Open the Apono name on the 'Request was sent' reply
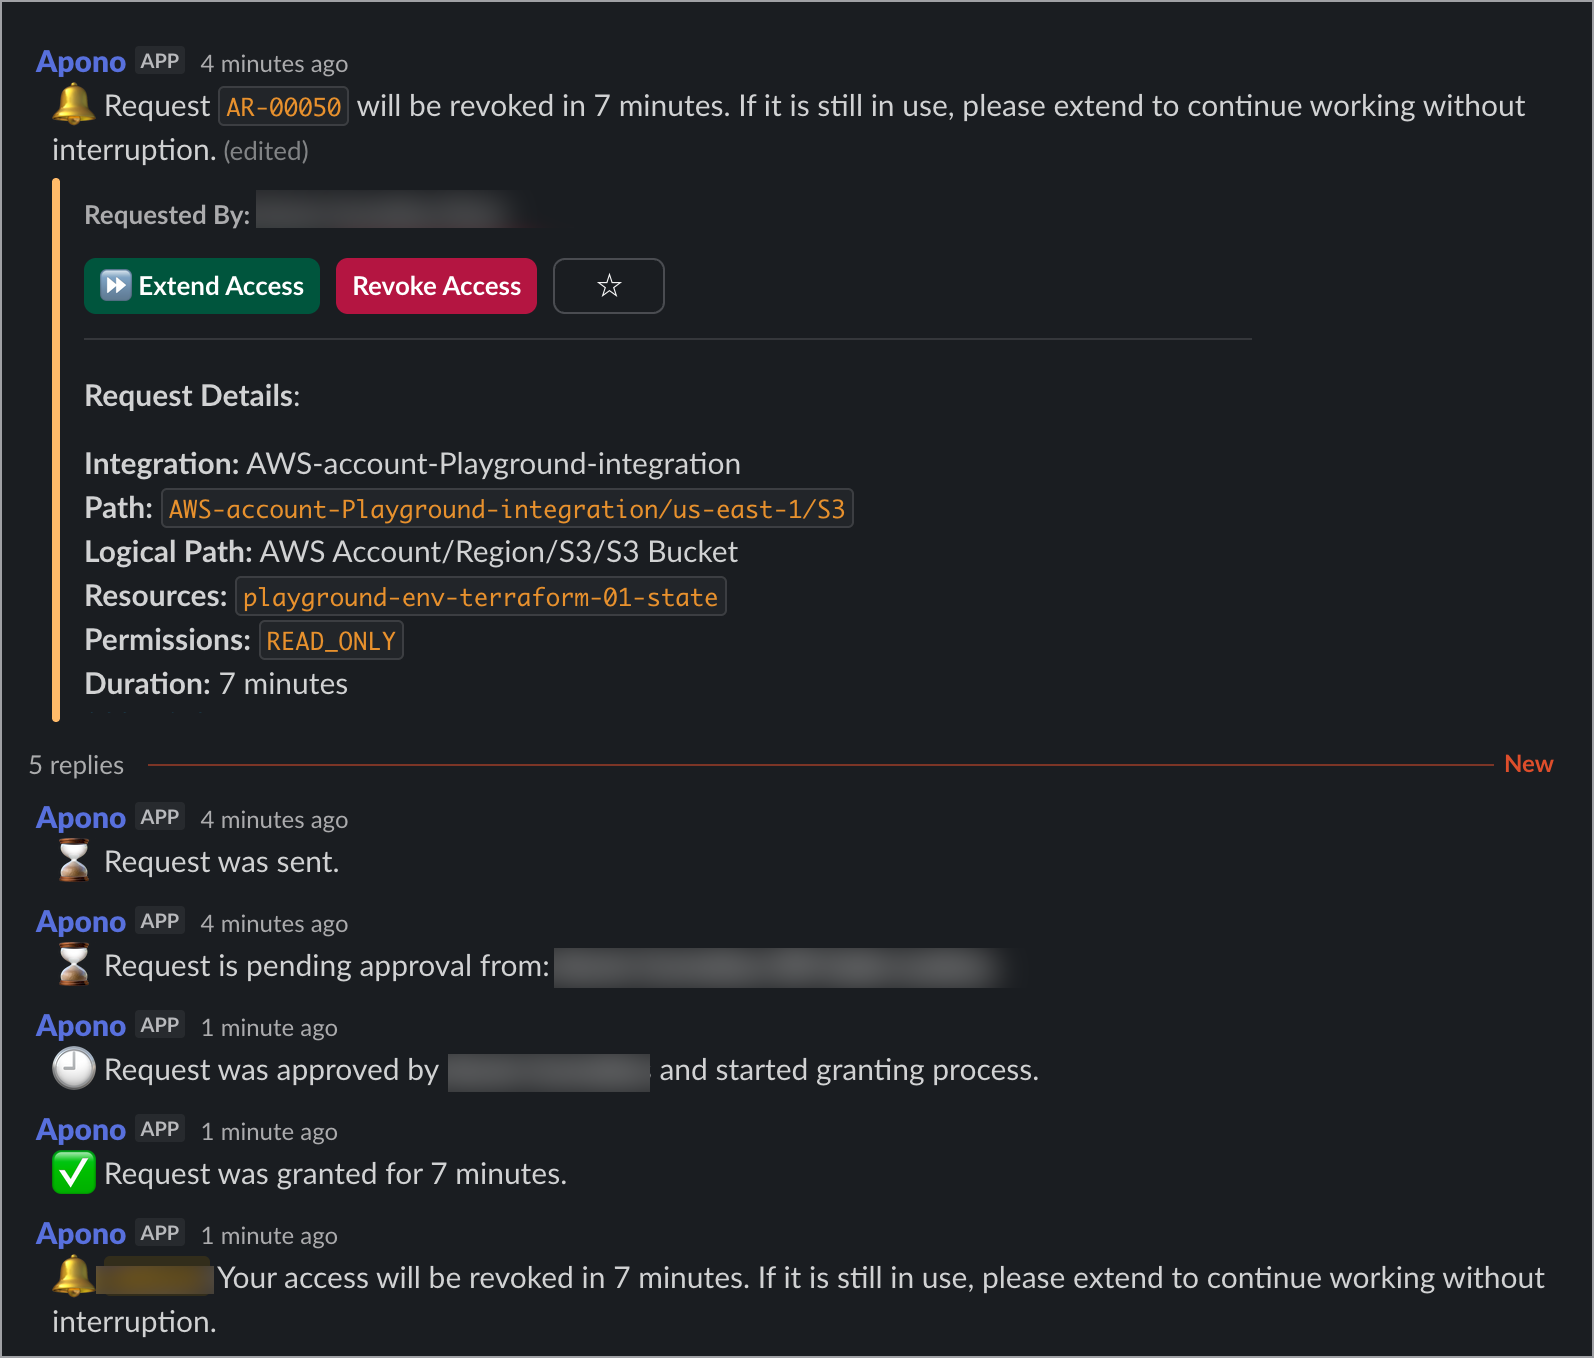This screenshot has width=1594, height=1358. [x=81, y=818]
